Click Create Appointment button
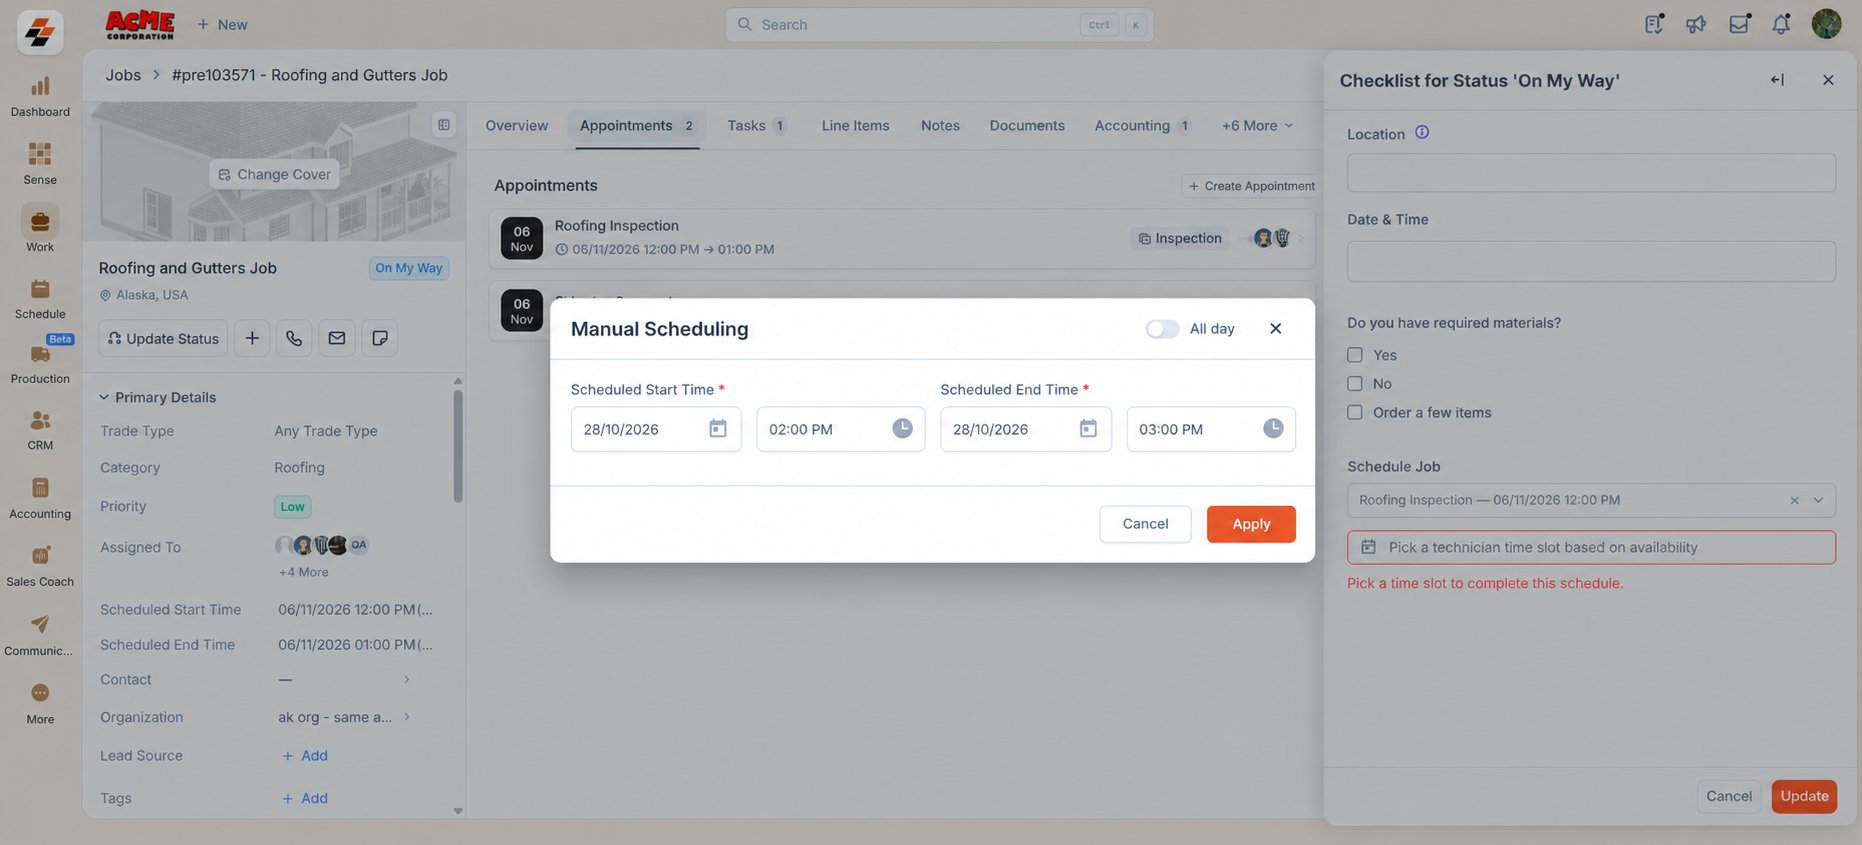 coord(1251,186)
